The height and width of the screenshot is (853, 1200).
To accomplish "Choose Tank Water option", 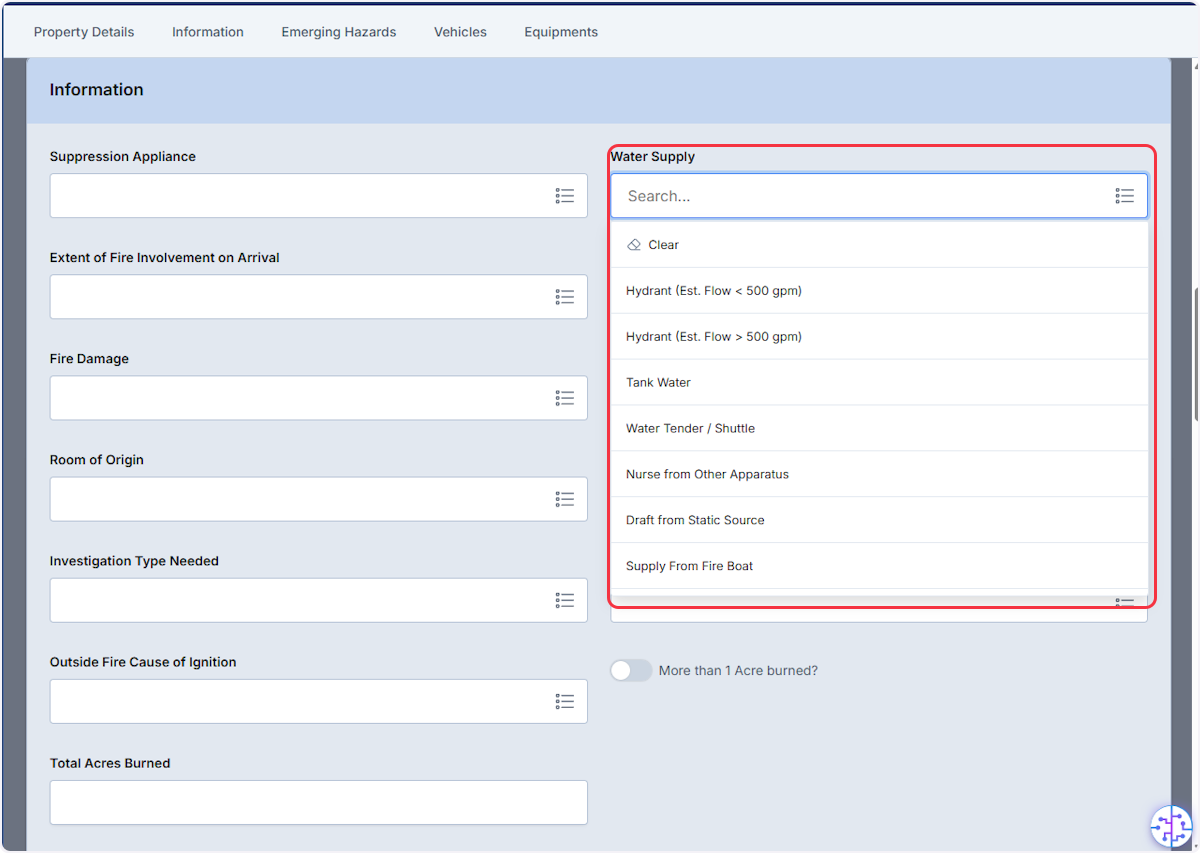I will (880, 383).
